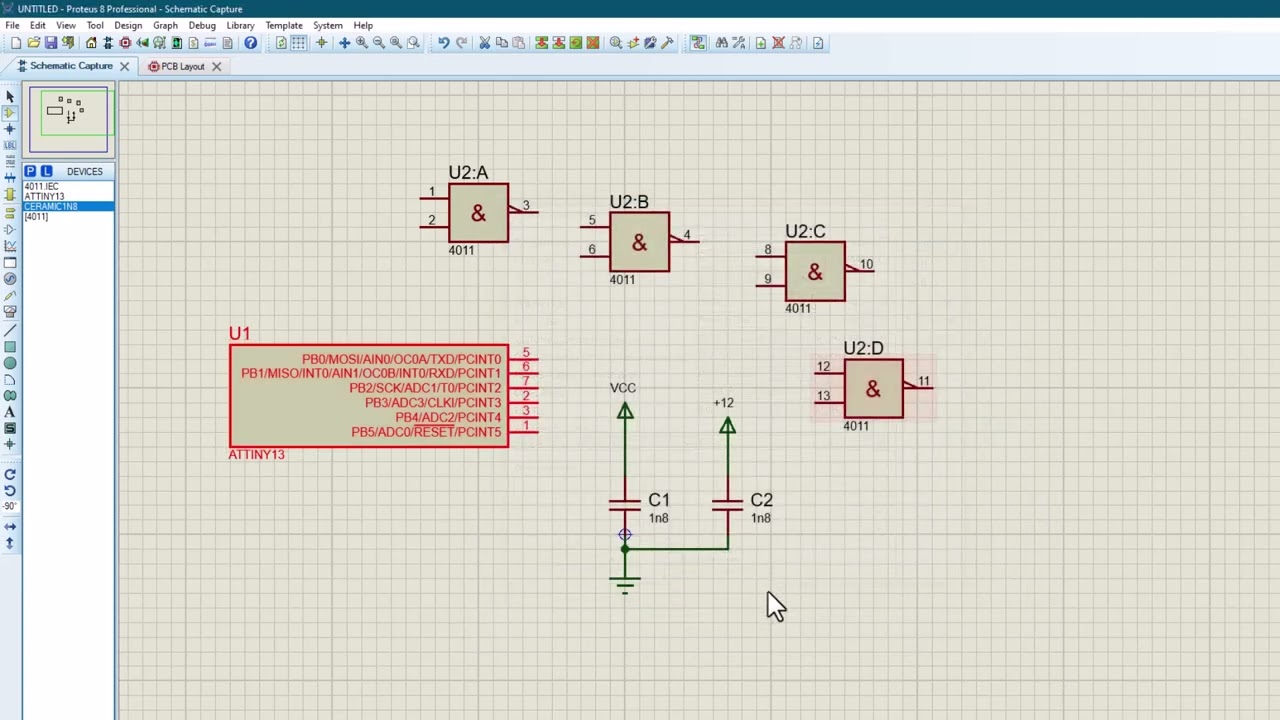Select the 2D Graphics Circle tool

click(x=10, y=363)
